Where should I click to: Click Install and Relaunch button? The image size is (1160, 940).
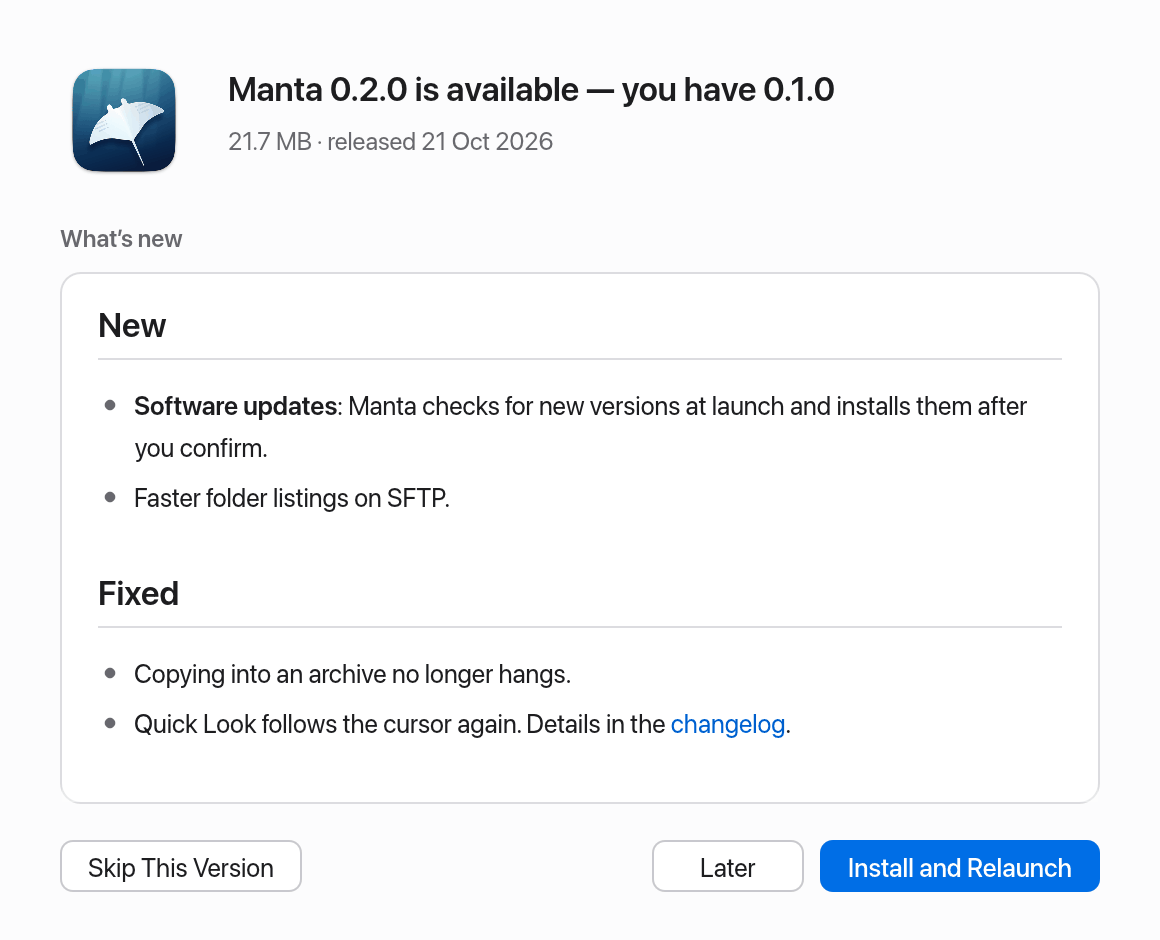tap(960, 866)
